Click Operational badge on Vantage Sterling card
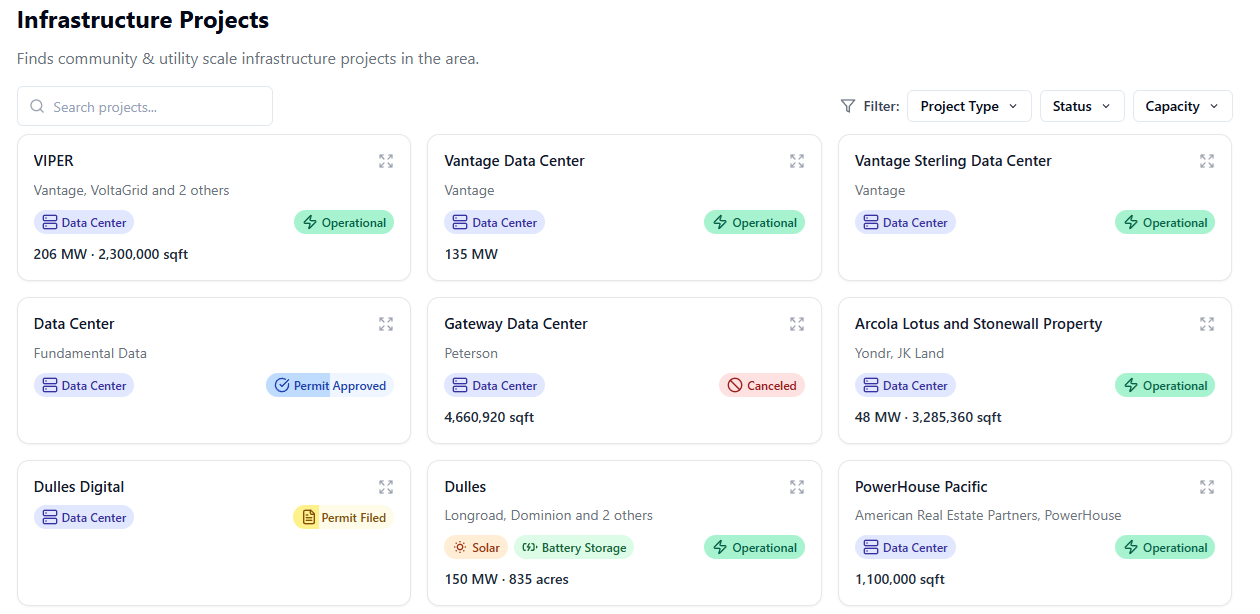 [x=1165, y=222]
